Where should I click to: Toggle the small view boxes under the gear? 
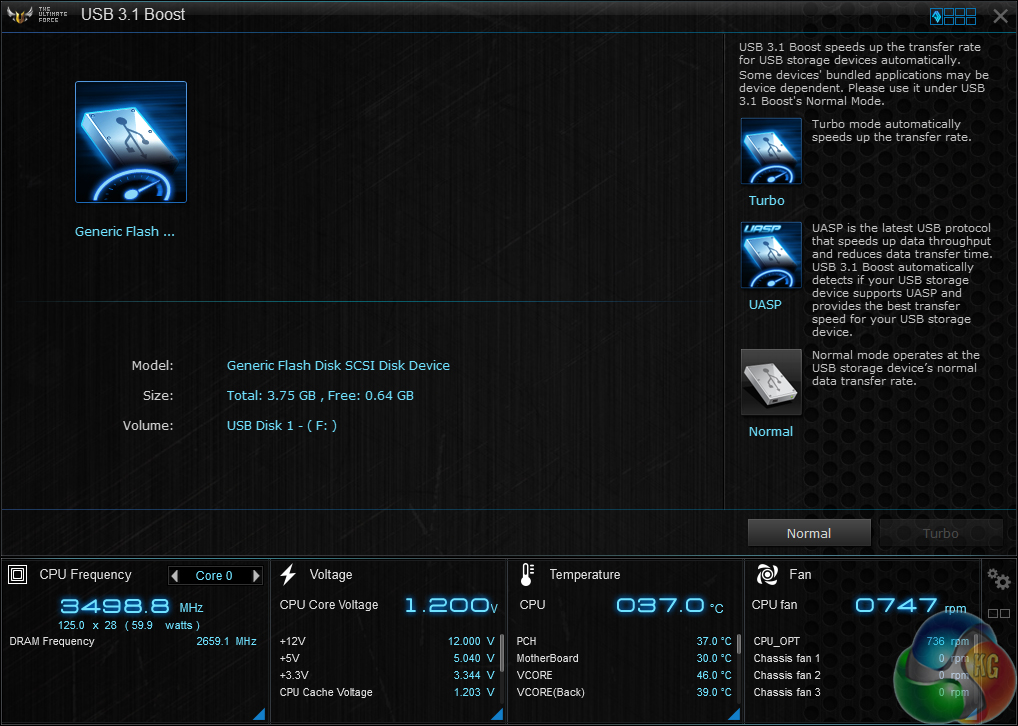click(999, 613)
